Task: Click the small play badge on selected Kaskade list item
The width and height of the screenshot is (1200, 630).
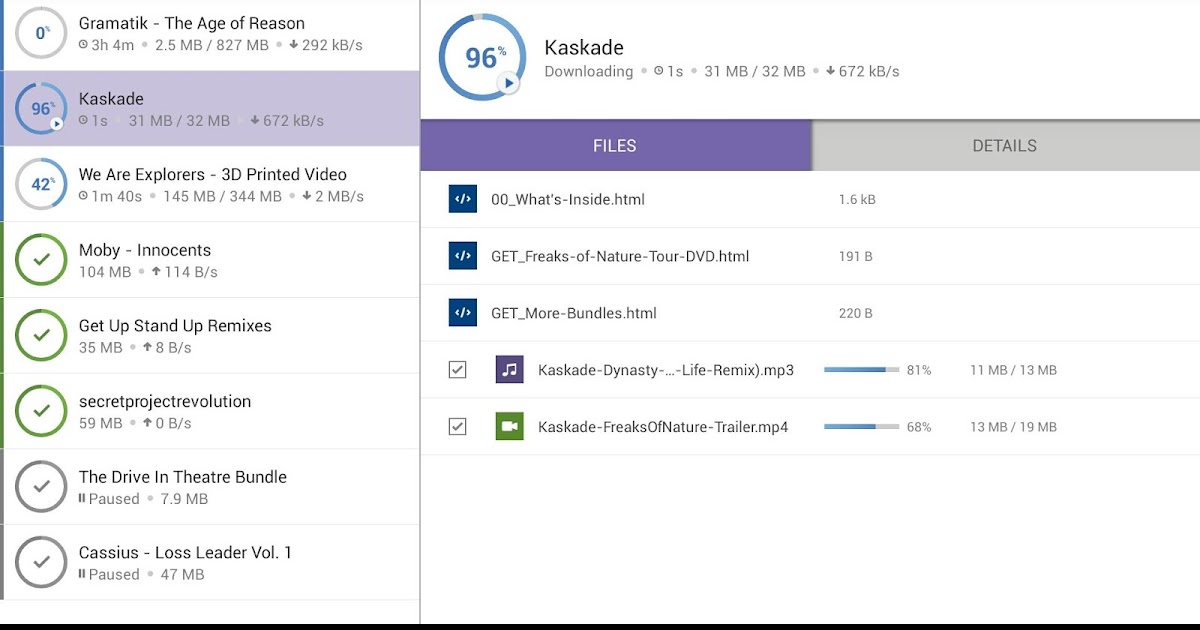Action: coord(57,123)
